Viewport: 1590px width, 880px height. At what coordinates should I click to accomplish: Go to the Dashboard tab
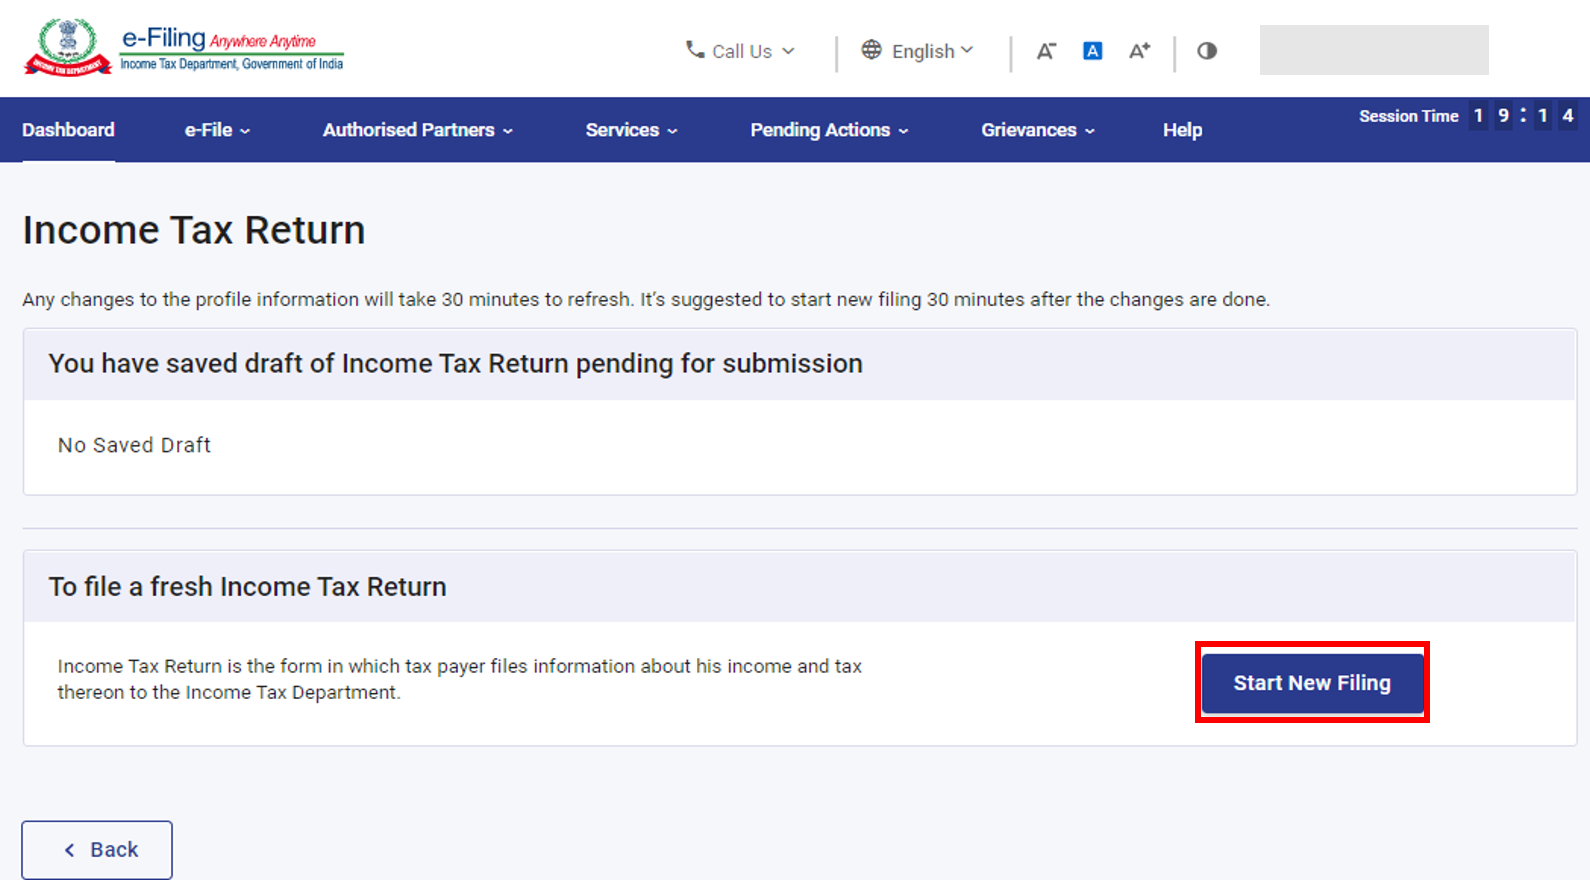pyautogui.click(x=68, y=130)
